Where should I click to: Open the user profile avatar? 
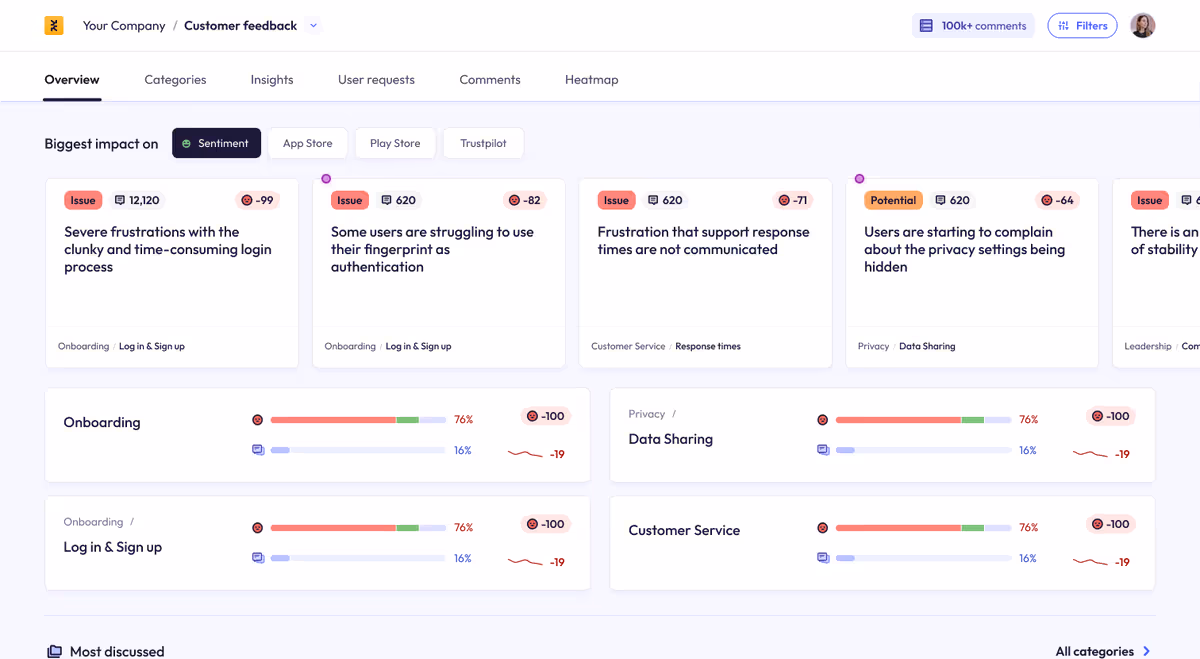tap(1142, 26)
